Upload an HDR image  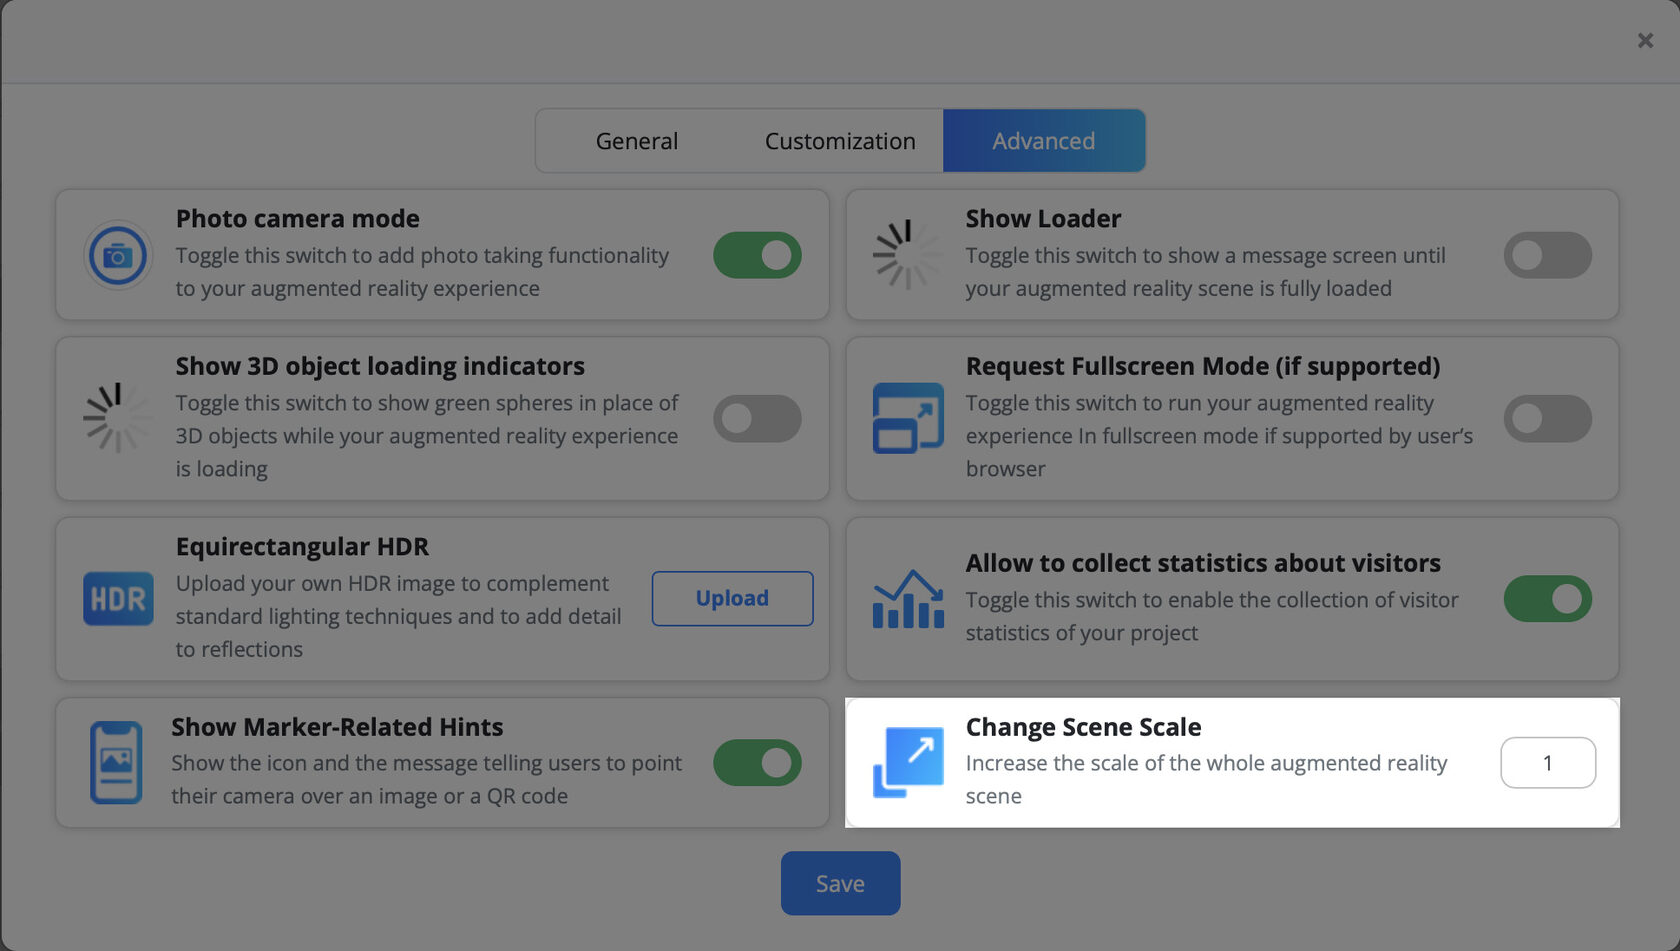[x=732, y=598]
